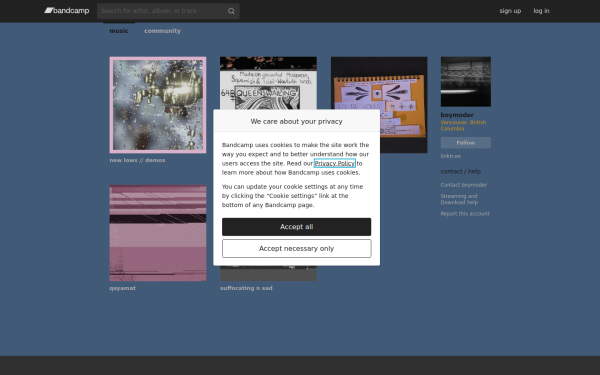600x375 pixels.
Task: Click the search magnifier icon
Action: tap(231, 11)
